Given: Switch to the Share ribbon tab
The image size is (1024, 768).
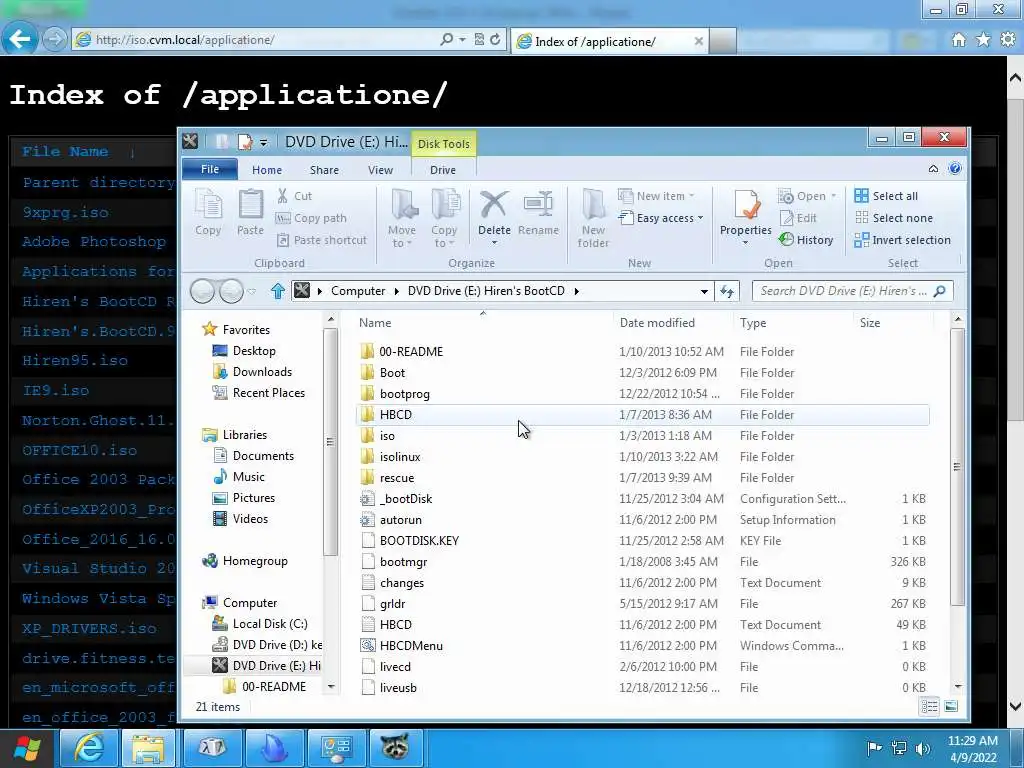Looking at the screenshot, I should coord(324,170).
